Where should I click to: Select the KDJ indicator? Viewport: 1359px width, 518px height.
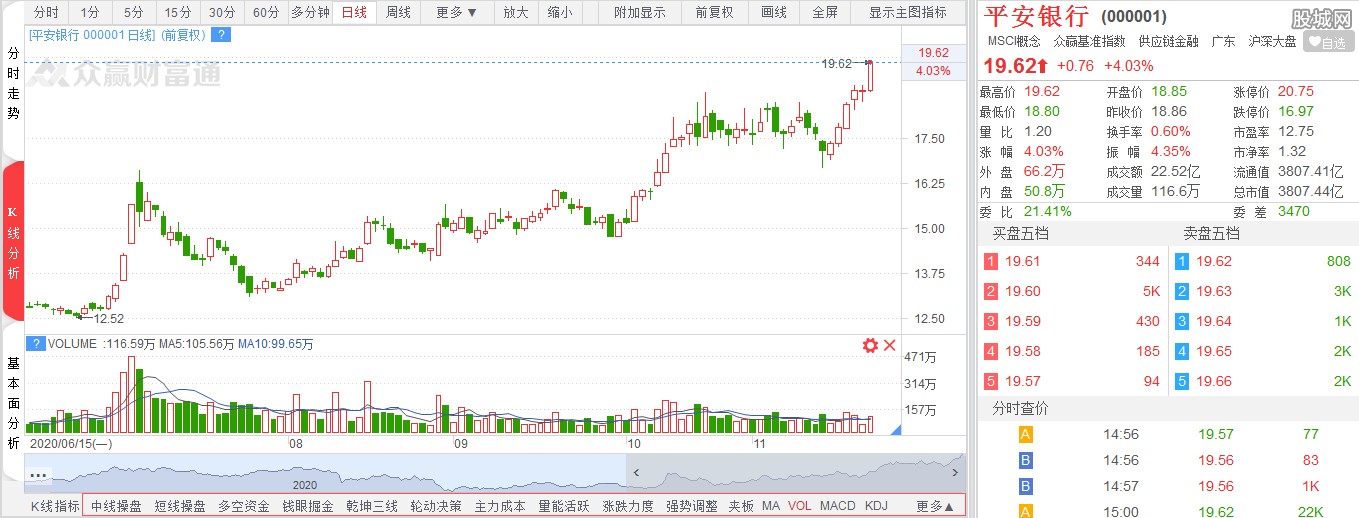(876, 506)
